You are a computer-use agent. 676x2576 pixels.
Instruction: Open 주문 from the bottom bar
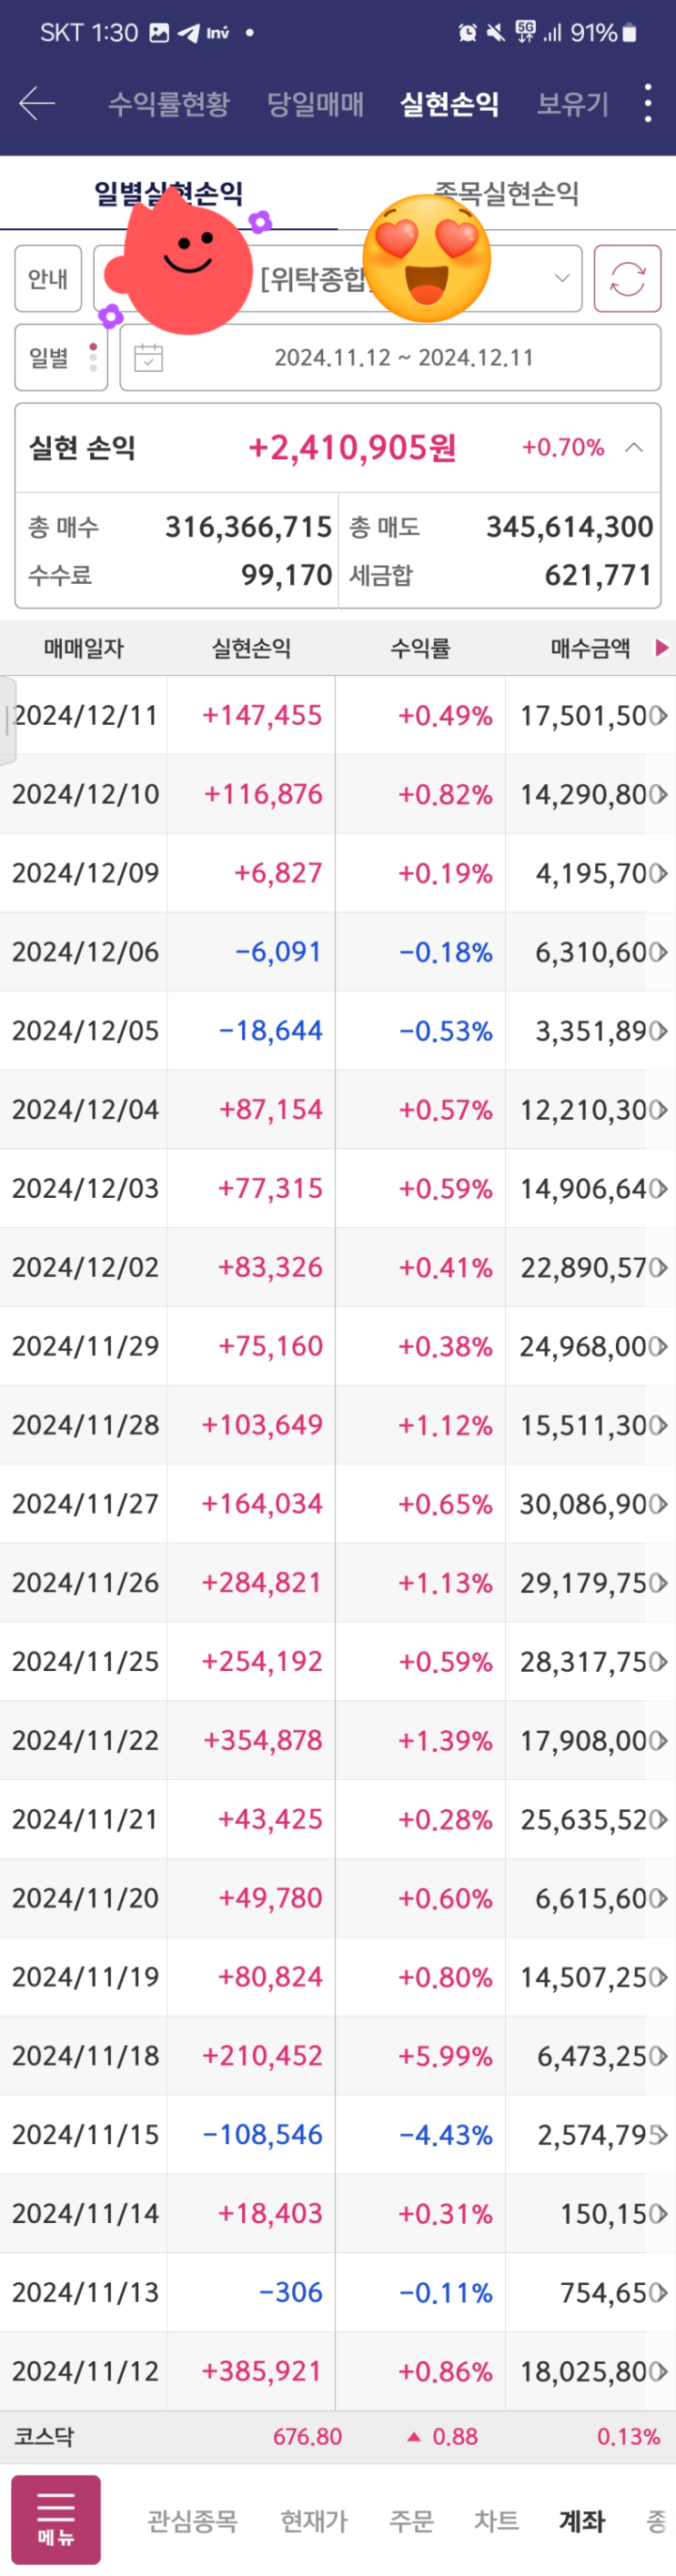point(411,2520)
